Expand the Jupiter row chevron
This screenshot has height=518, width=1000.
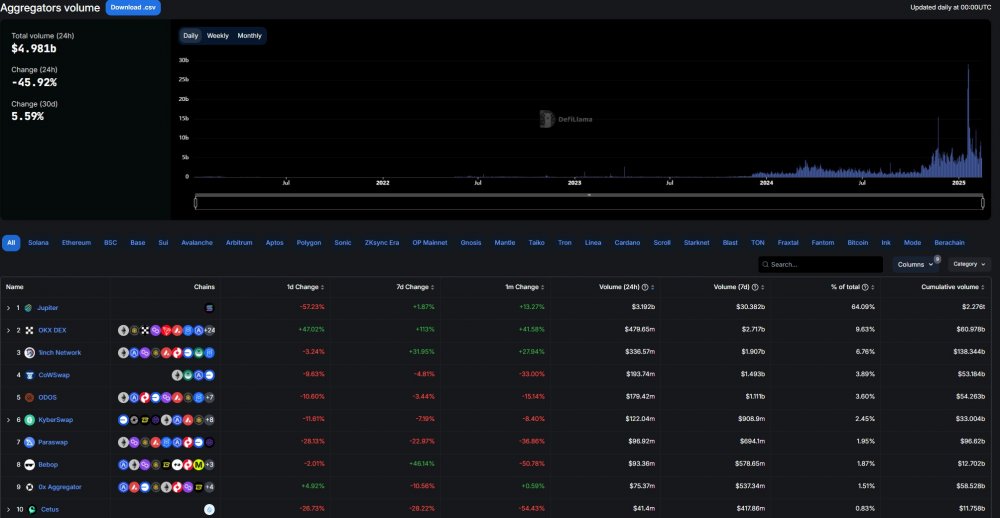coord(8,308)
